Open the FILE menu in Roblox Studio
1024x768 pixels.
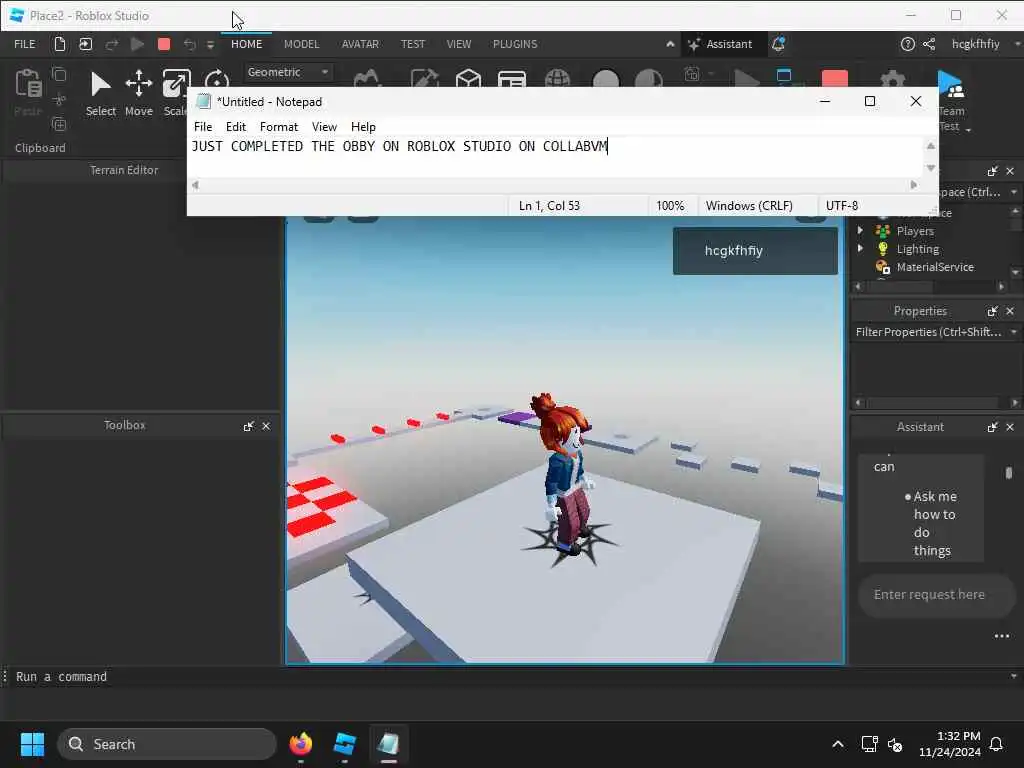pyautogui.click(x=25, y=44)
